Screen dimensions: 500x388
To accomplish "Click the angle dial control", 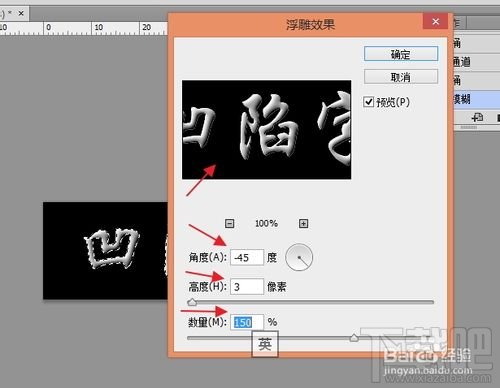I will pyautogui.click(x=299, y=257).
